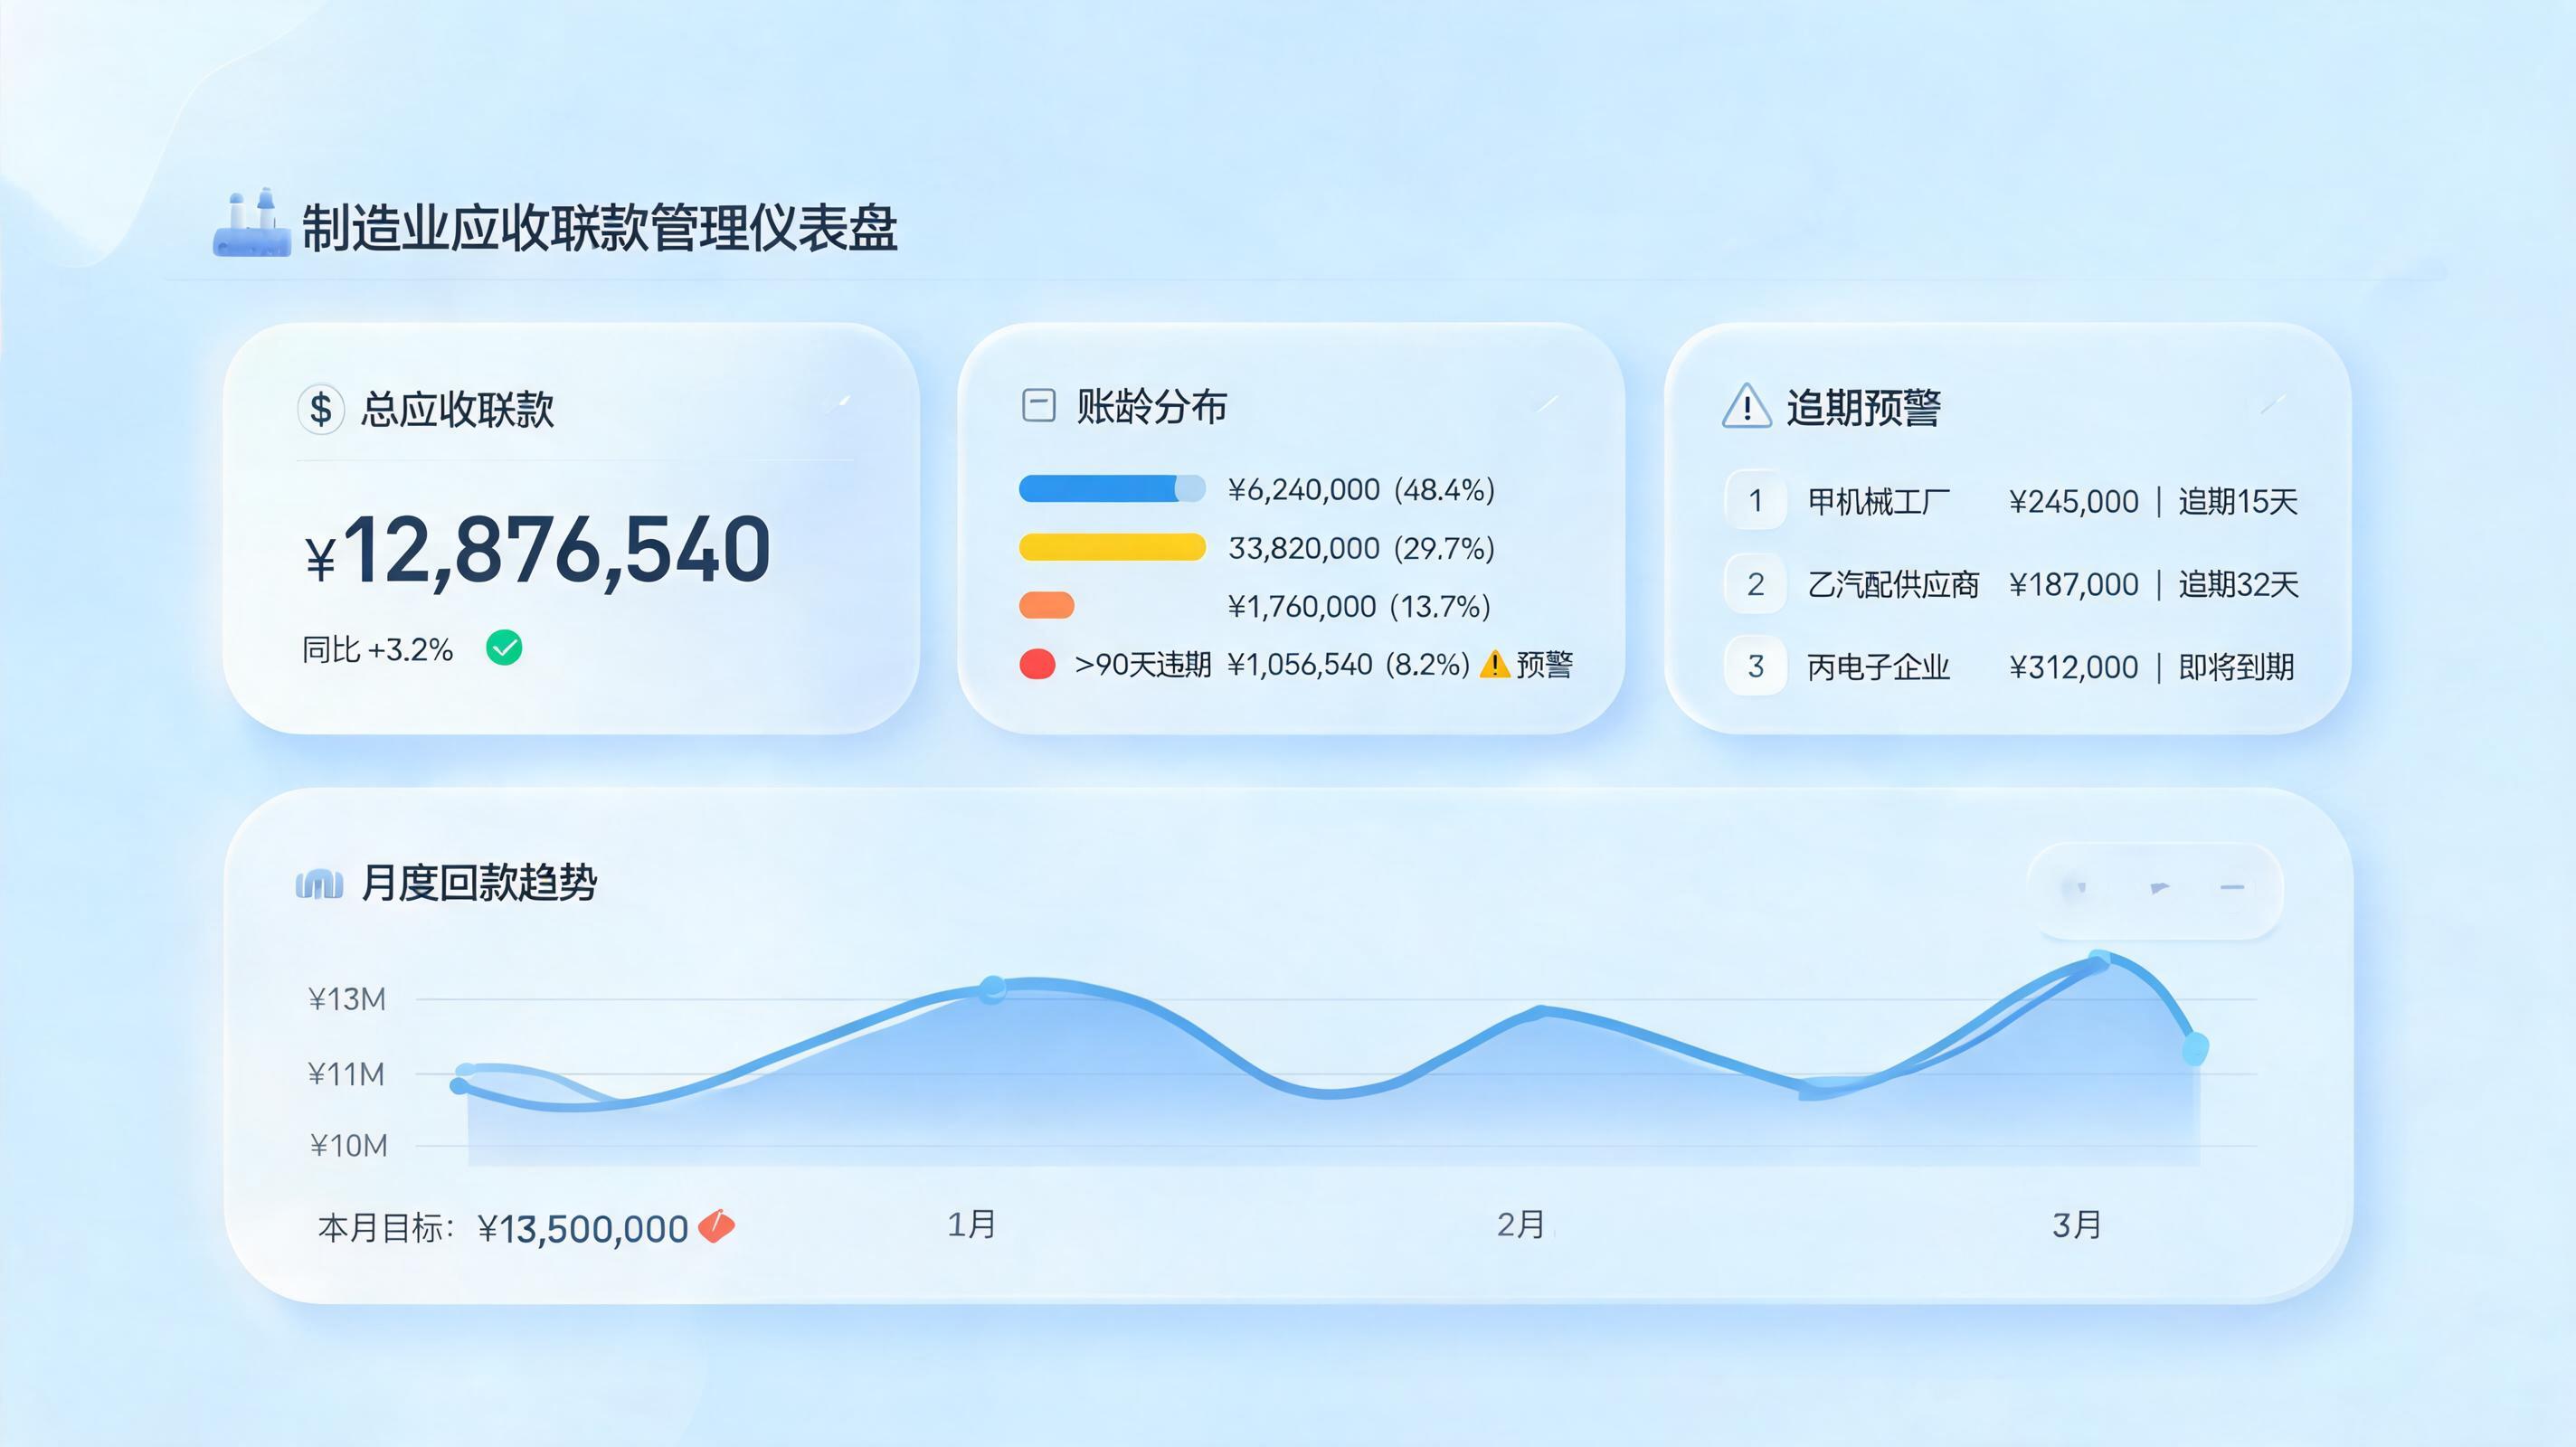Click the >90天 overdue label

coord(1142,664)
